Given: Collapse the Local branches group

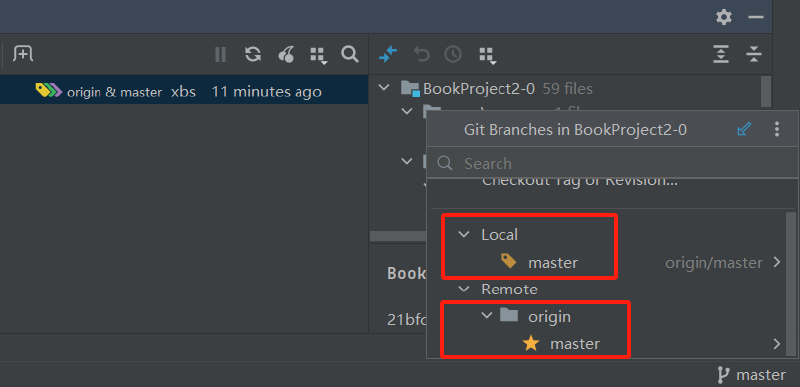Looking at the screenshot, I should (x=464, y=235).
